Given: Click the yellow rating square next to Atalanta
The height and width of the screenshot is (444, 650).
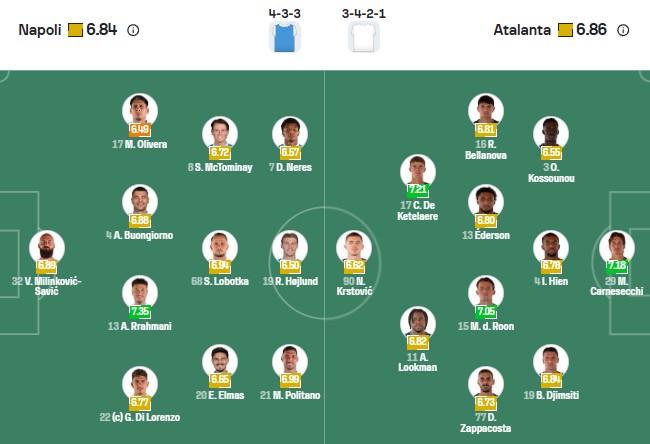Looking at the screenshot, I should (566, 30).
